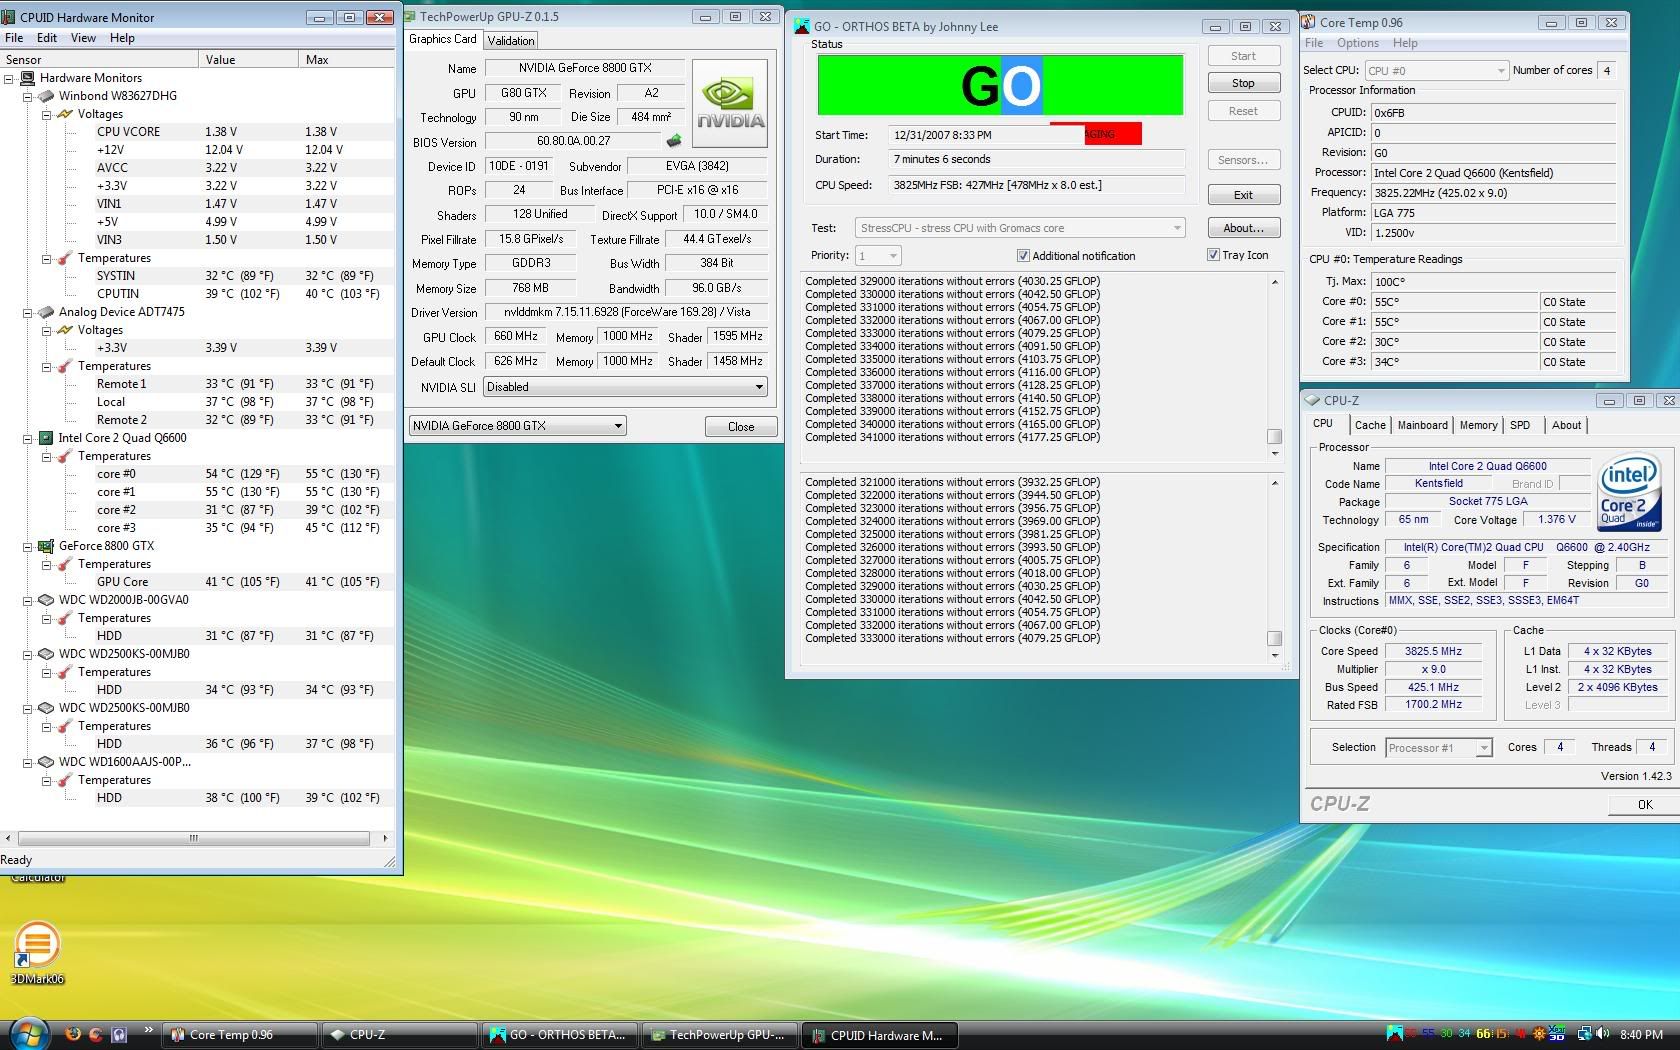Click the 3DMark06 desktop shortcut
Screen dimensions: 1680x1050
click(x=37, y=953)
